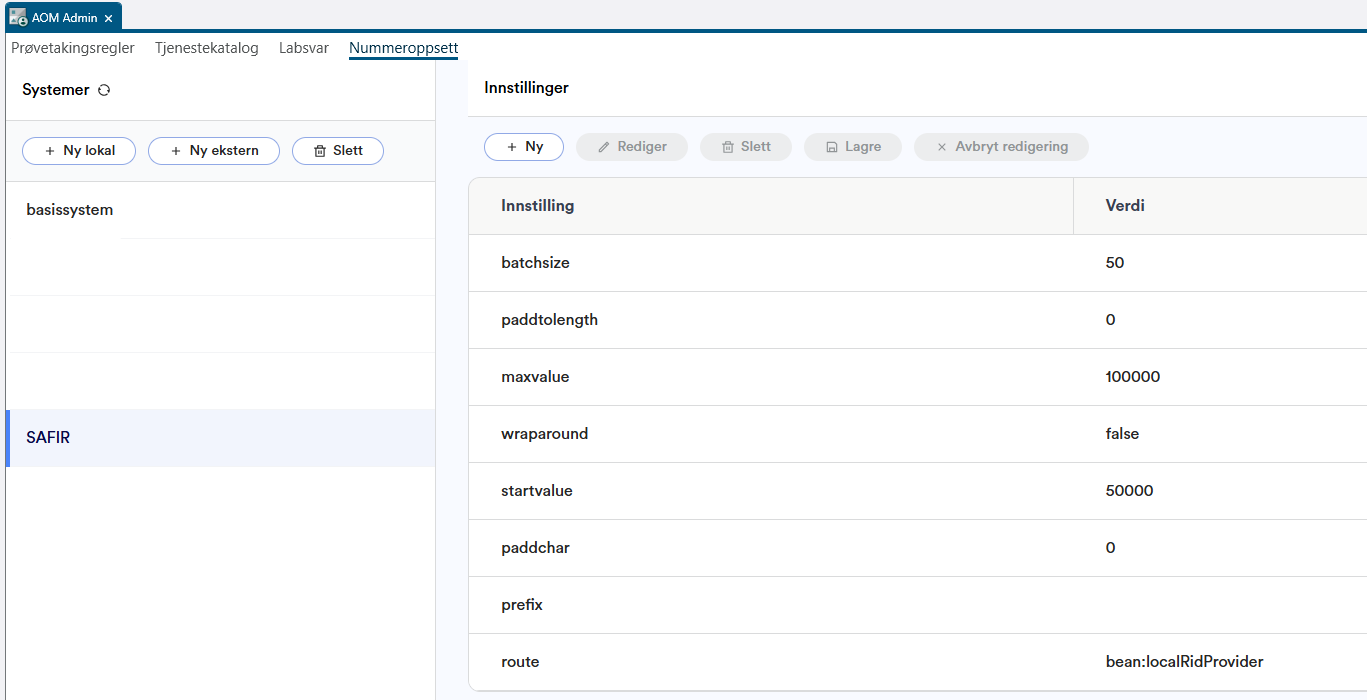The image size is (1367, 700).
Task: Save settings with Lagre
Action: coord(853,147)
